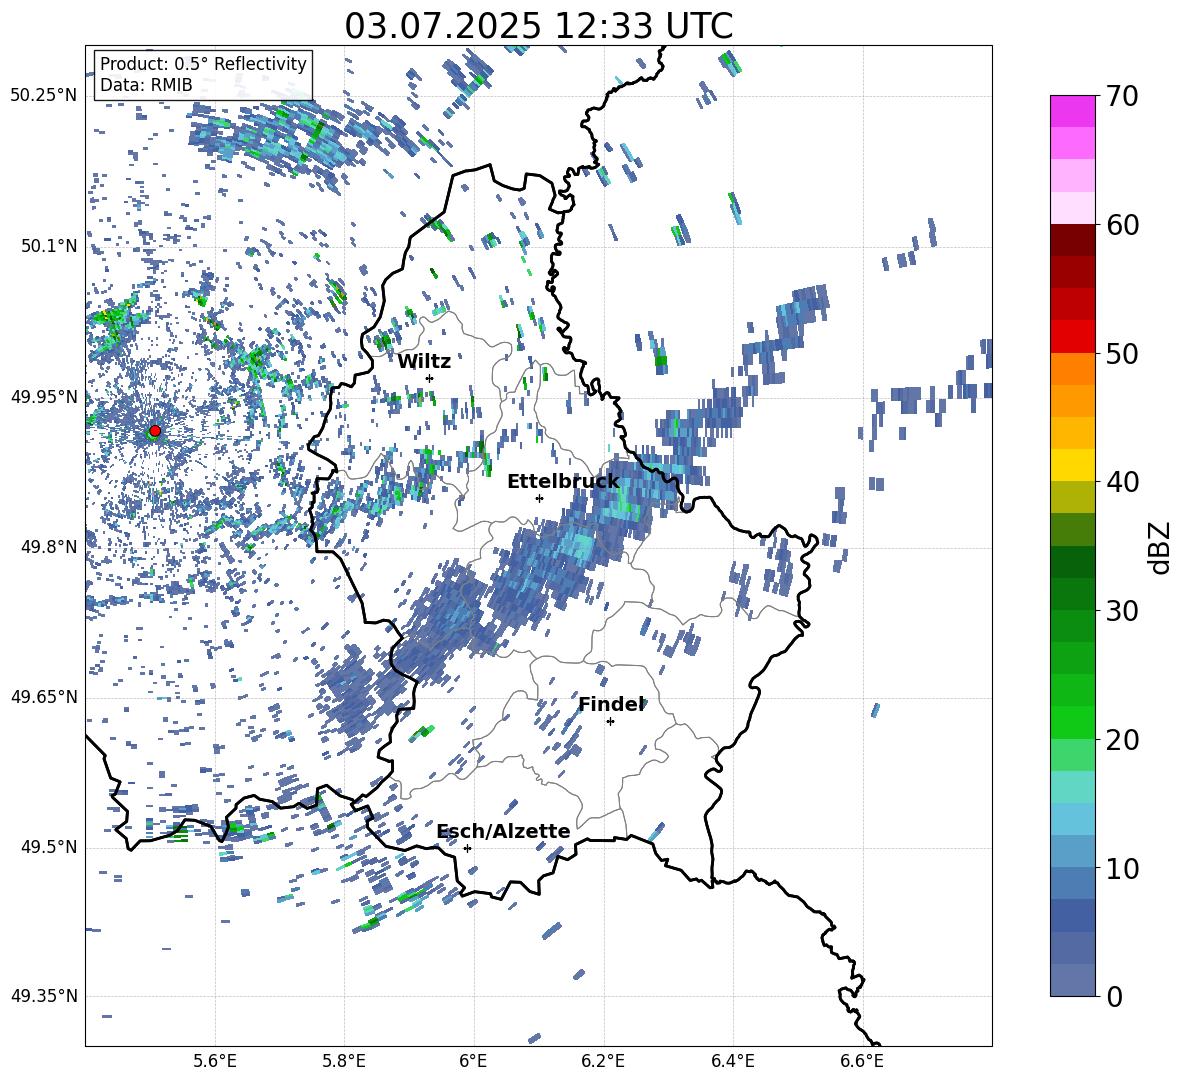Click the colorbar tick label 20
This screenshot has height=1081, width=1184.
coord(1123,740)
